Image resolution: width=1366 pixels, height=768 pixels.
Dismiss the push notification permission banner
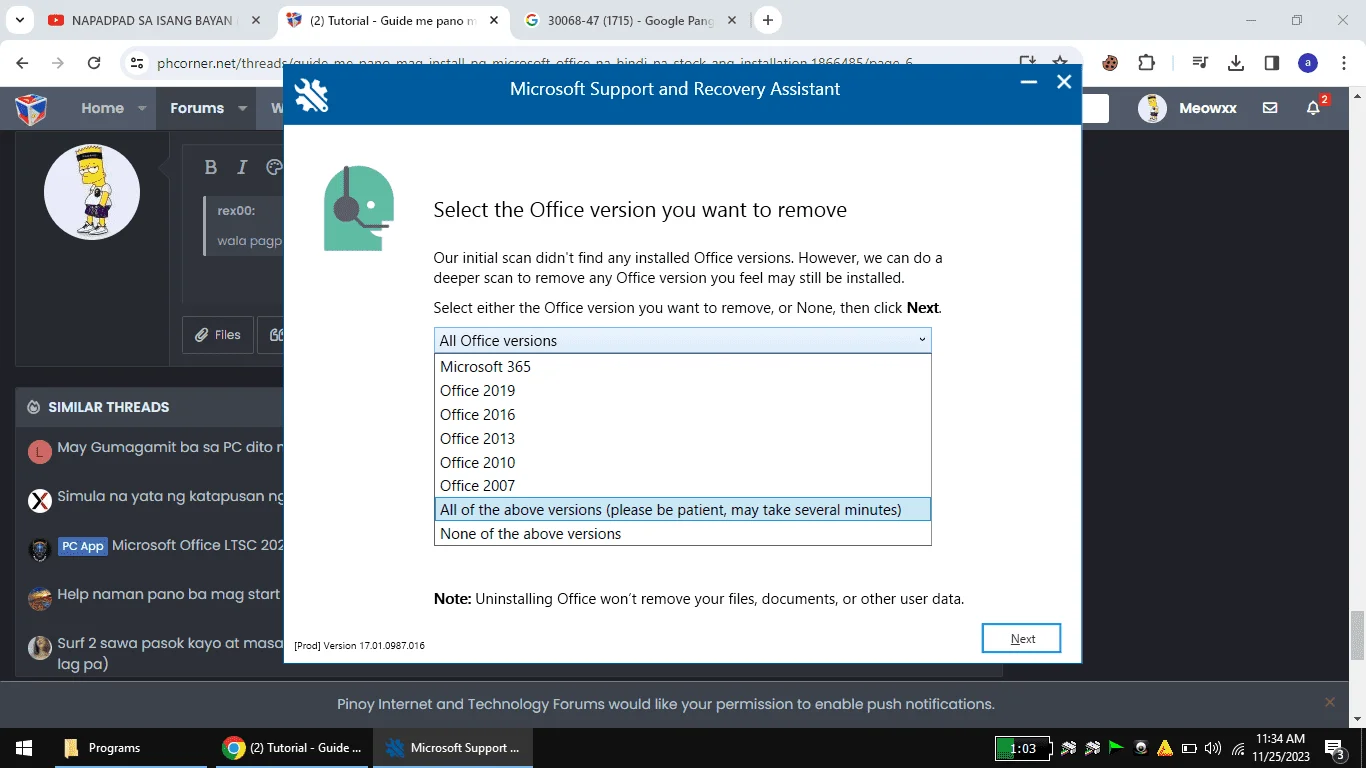point(1330,702)
